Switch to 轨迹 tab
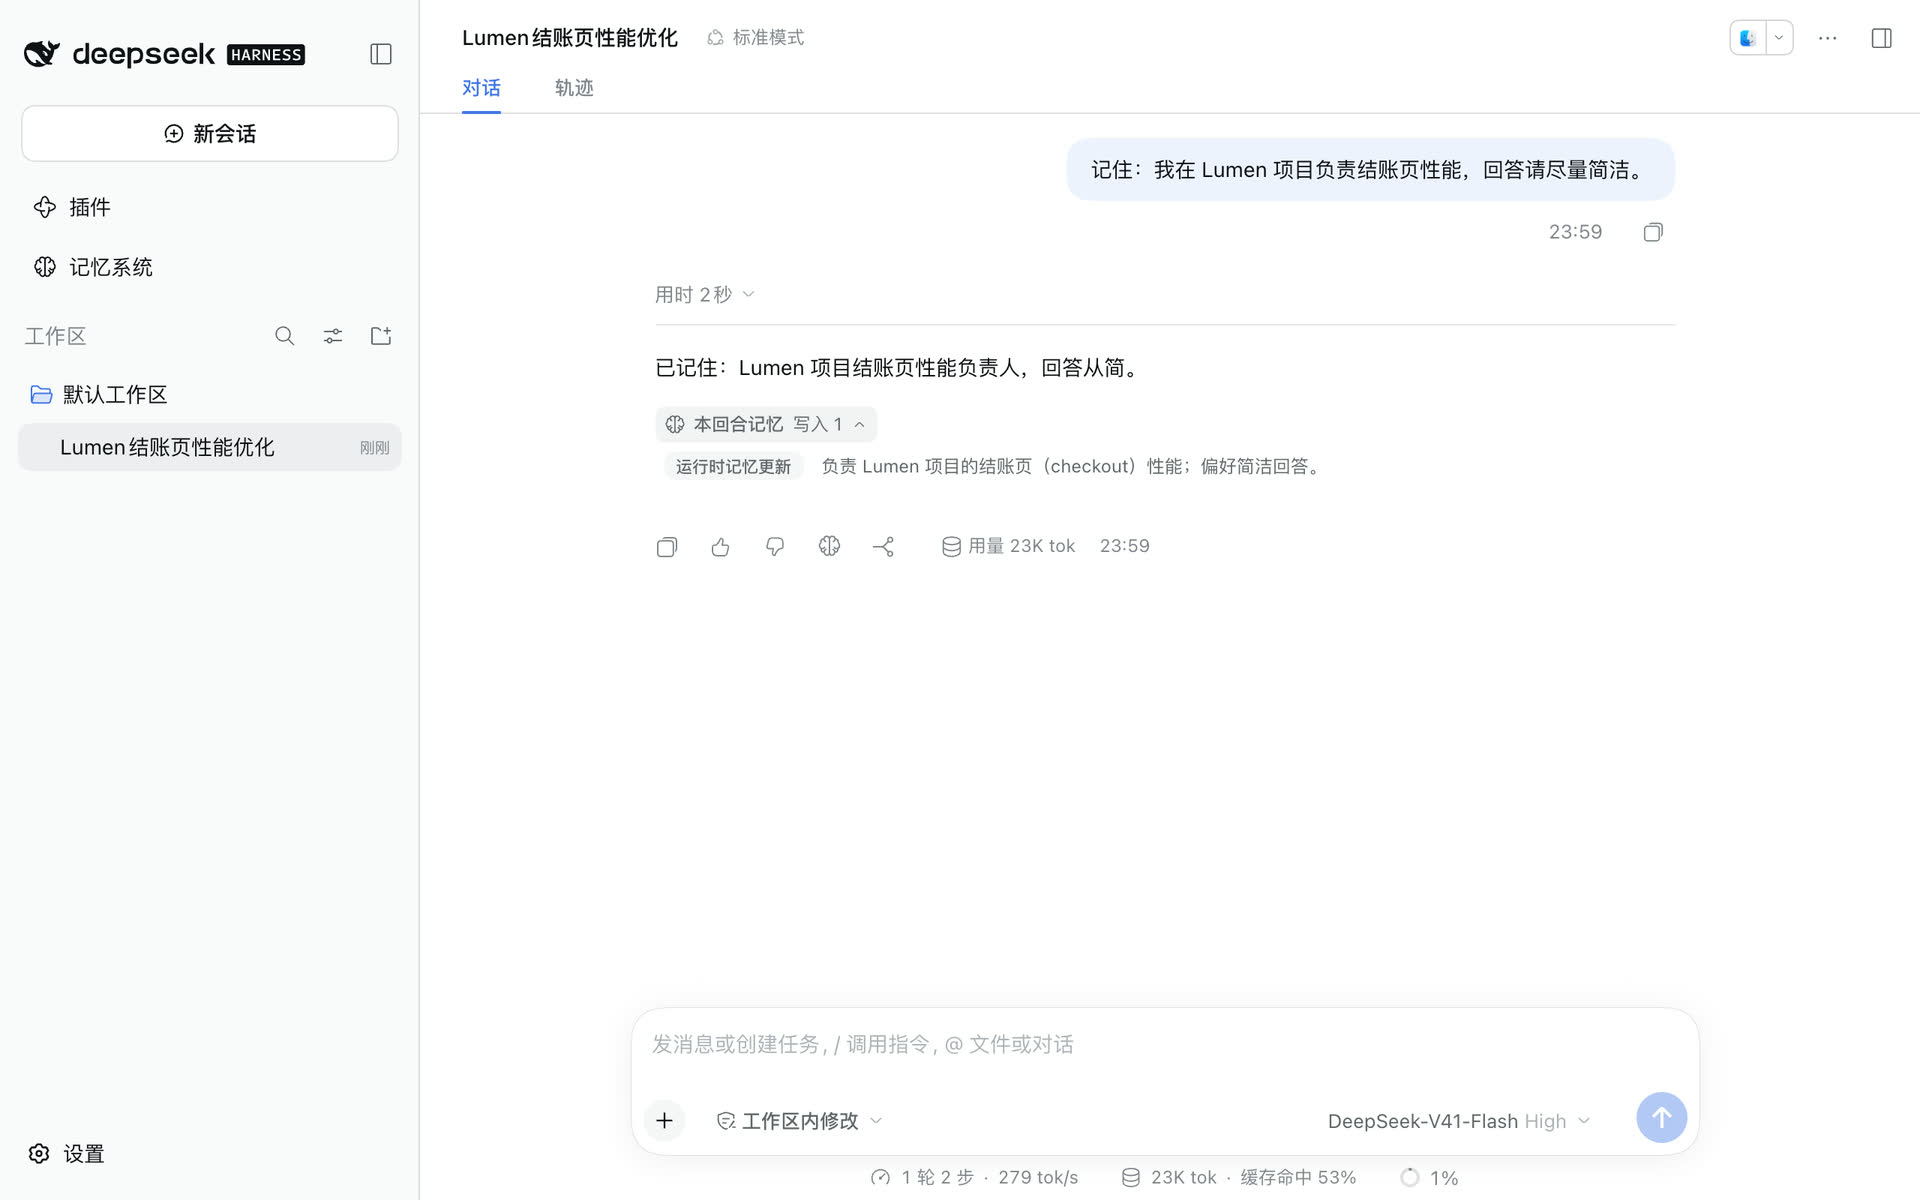 574,88
